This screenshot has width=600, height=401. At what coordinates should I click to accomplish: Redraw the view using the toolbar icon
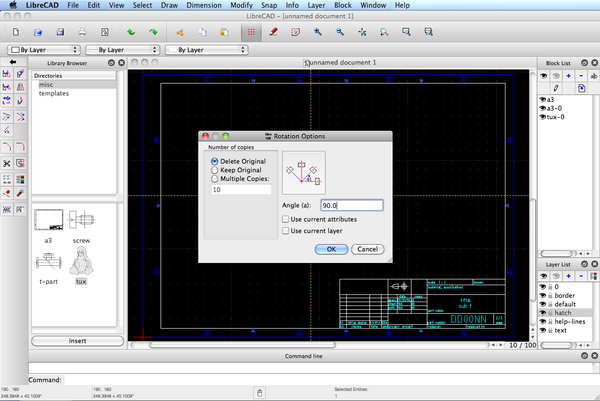(x=295, y=32)
